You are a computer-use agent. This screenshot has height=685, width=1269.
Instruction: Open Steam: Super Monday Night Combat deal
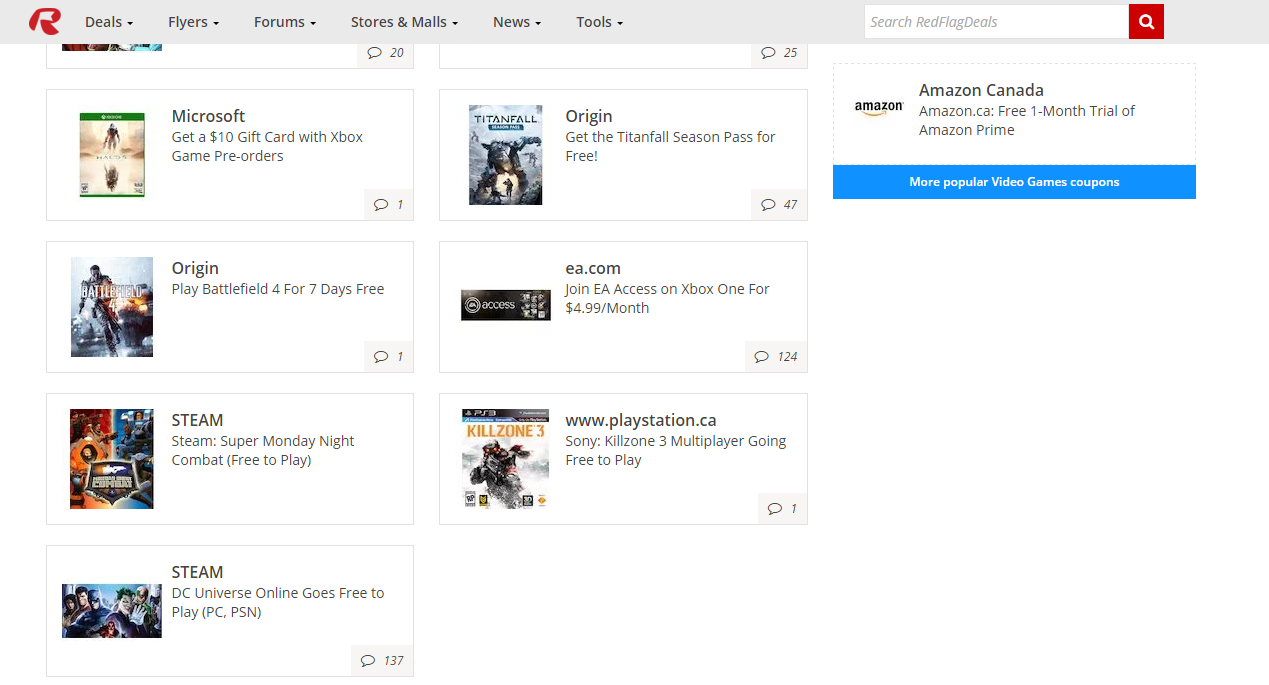click(263, 450)
